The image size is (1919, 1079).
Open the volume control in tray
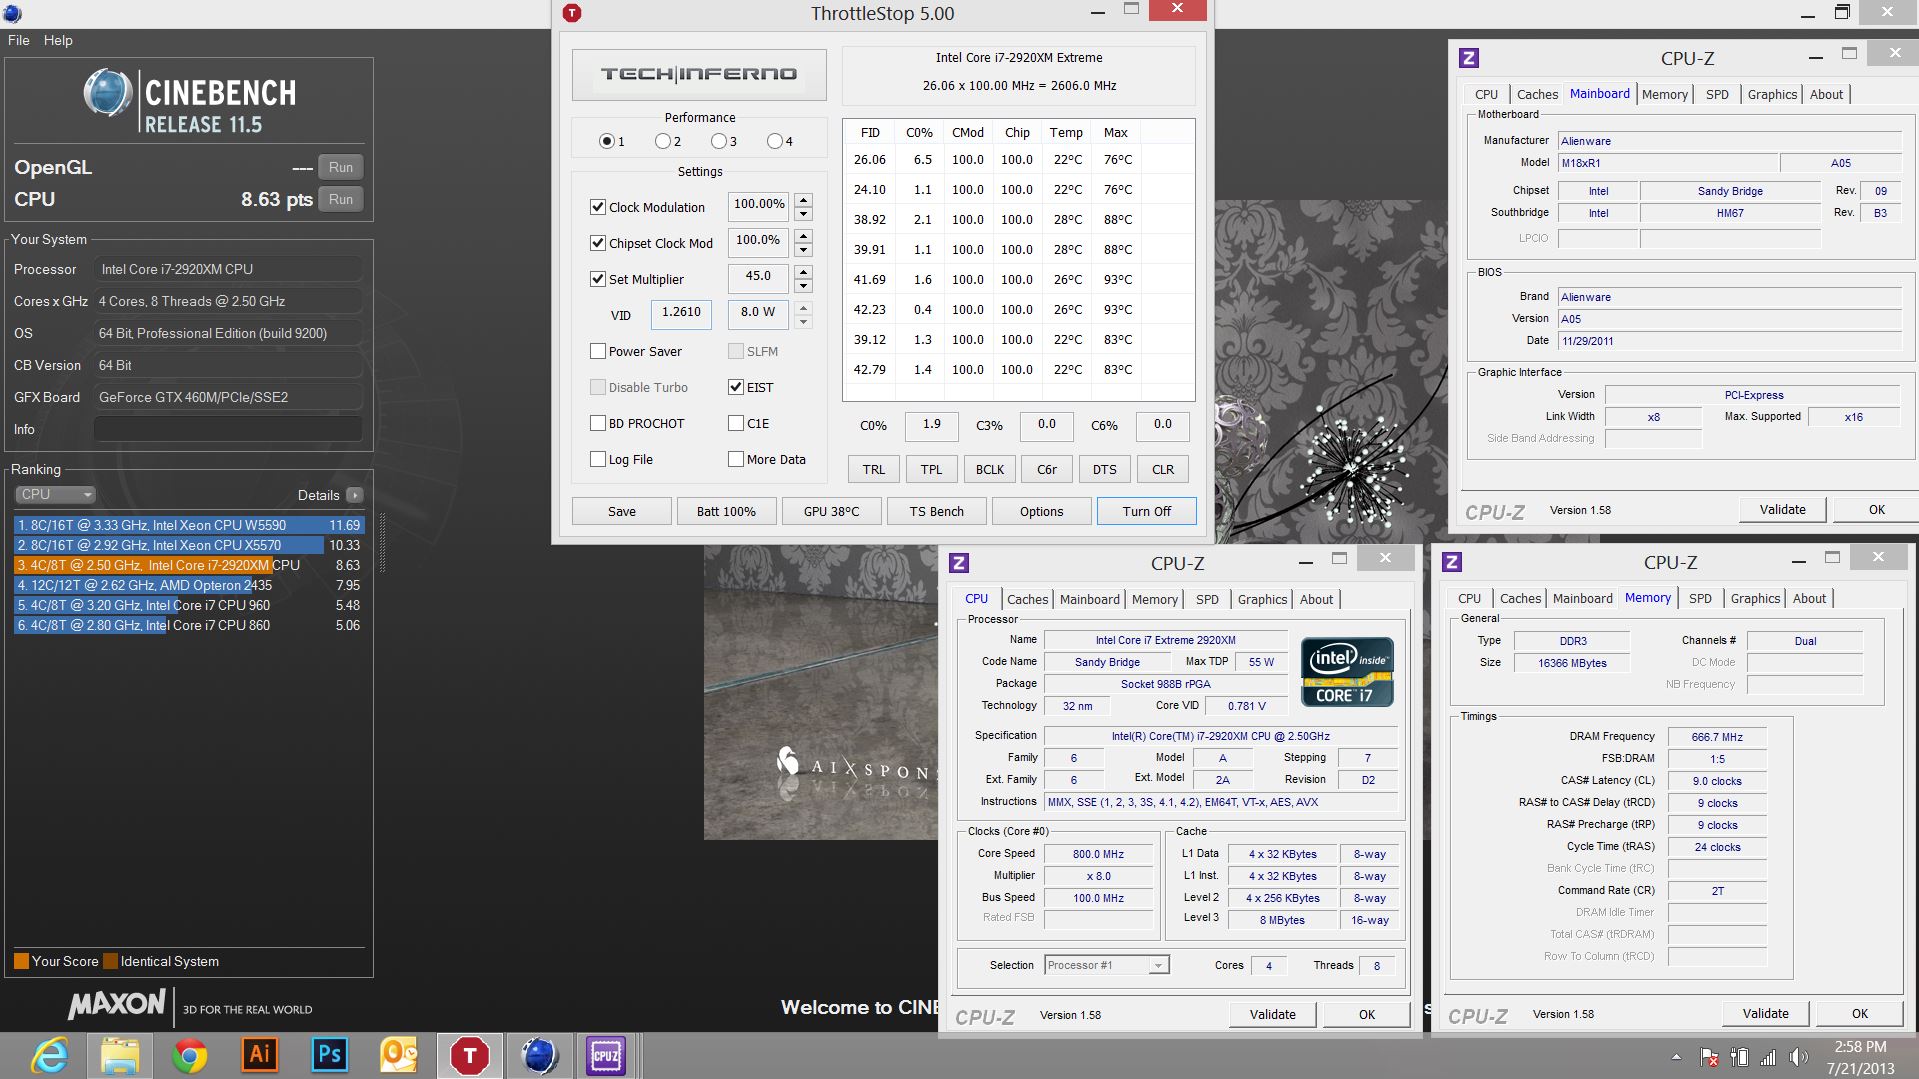[1798, 1057]
